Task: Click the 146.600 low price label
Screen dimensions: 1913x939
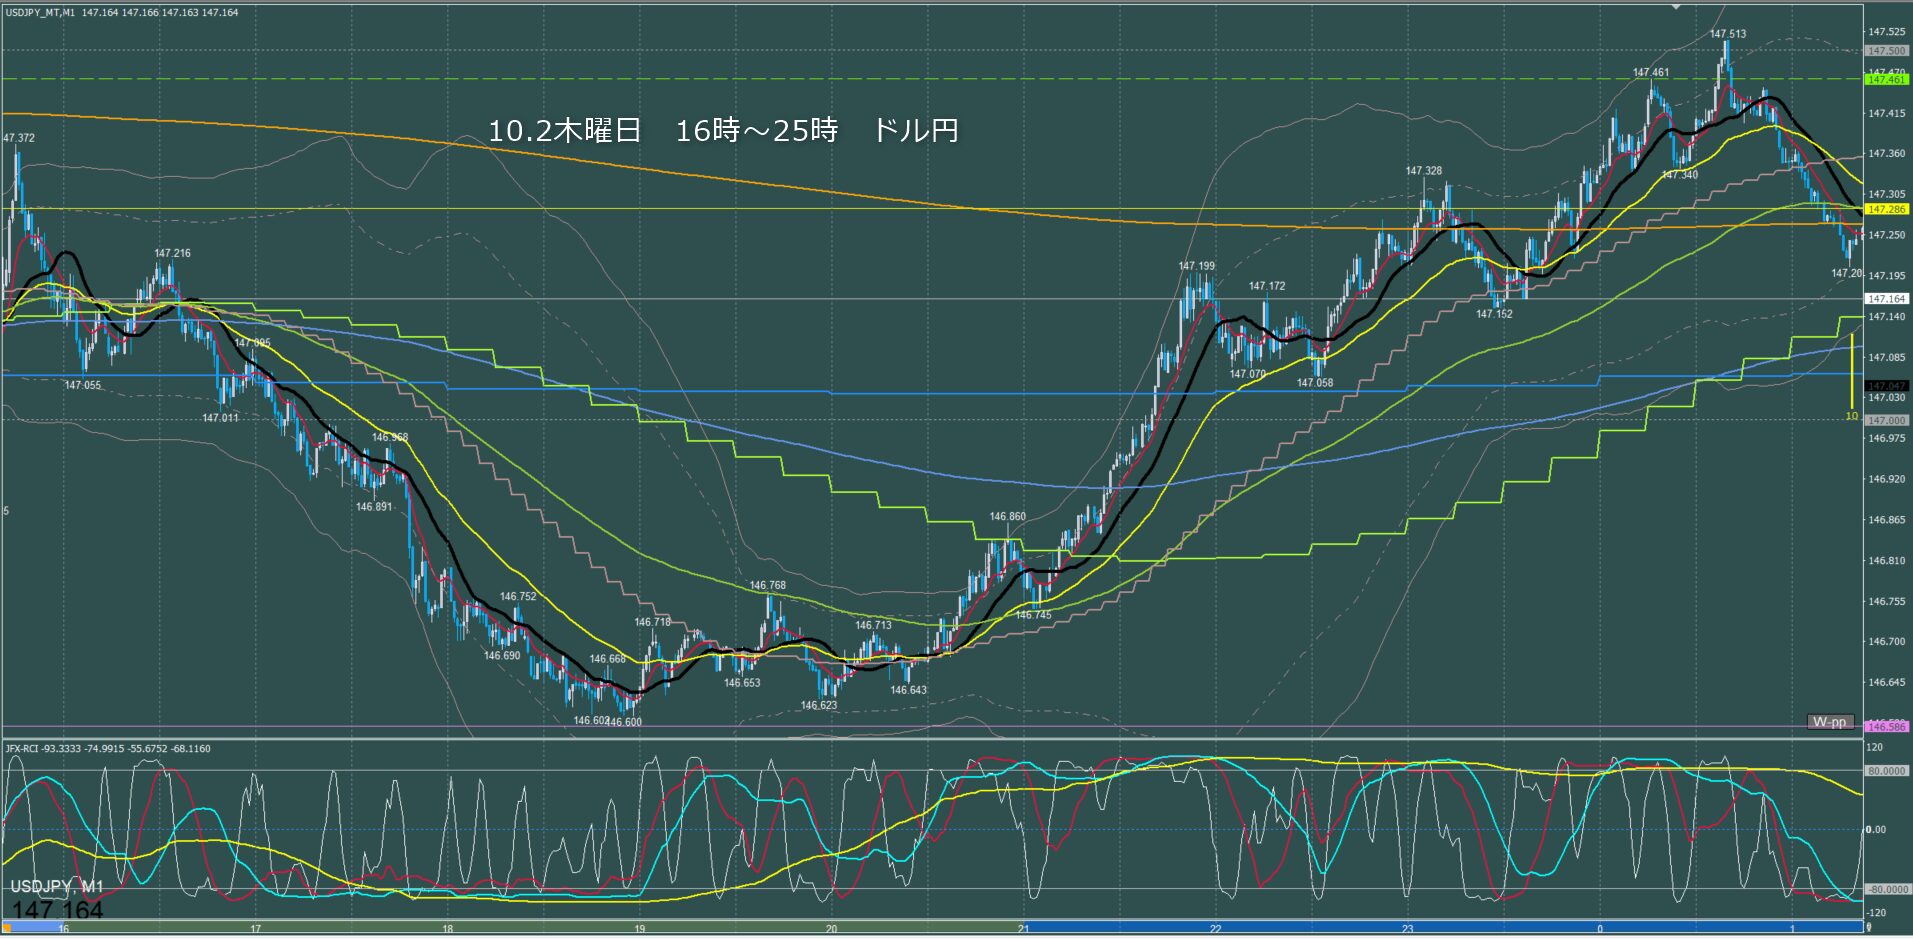Action: [x=624, y=722]
